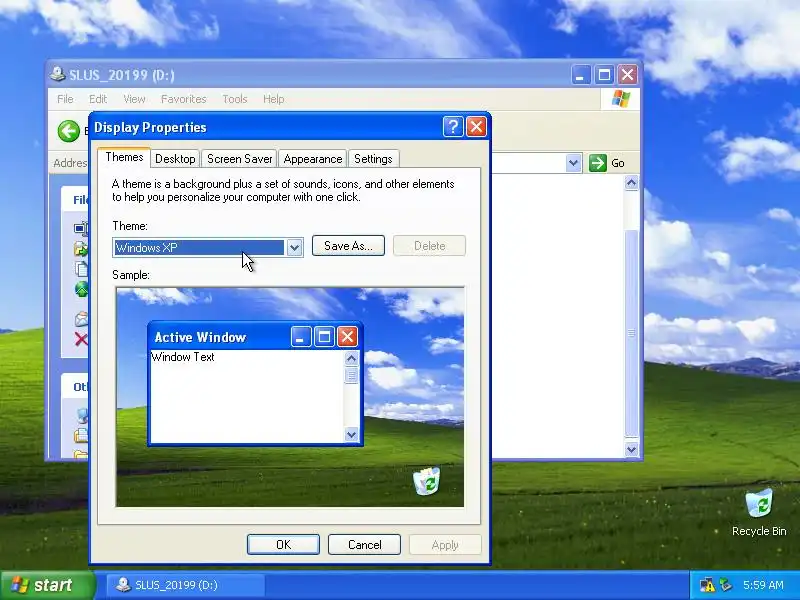Screen dimensions: 800x600
Task: Click the Start button
Action: 47,585
